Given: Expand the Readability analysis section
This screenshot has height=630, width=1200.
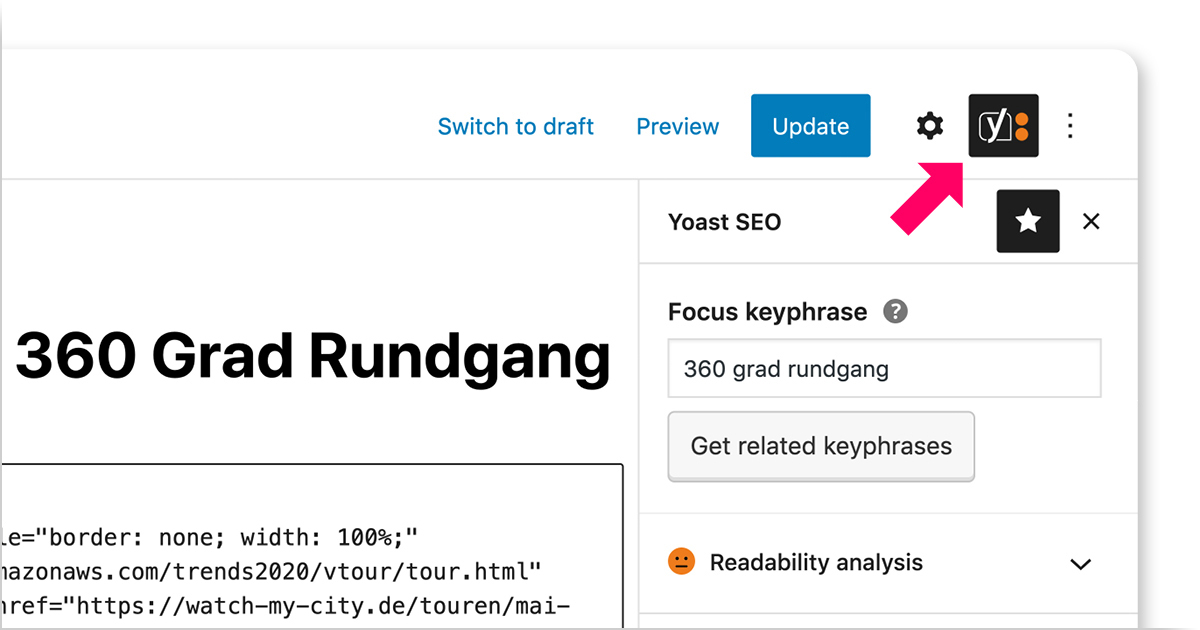Looking at the screenshot, I should (816, 563).
